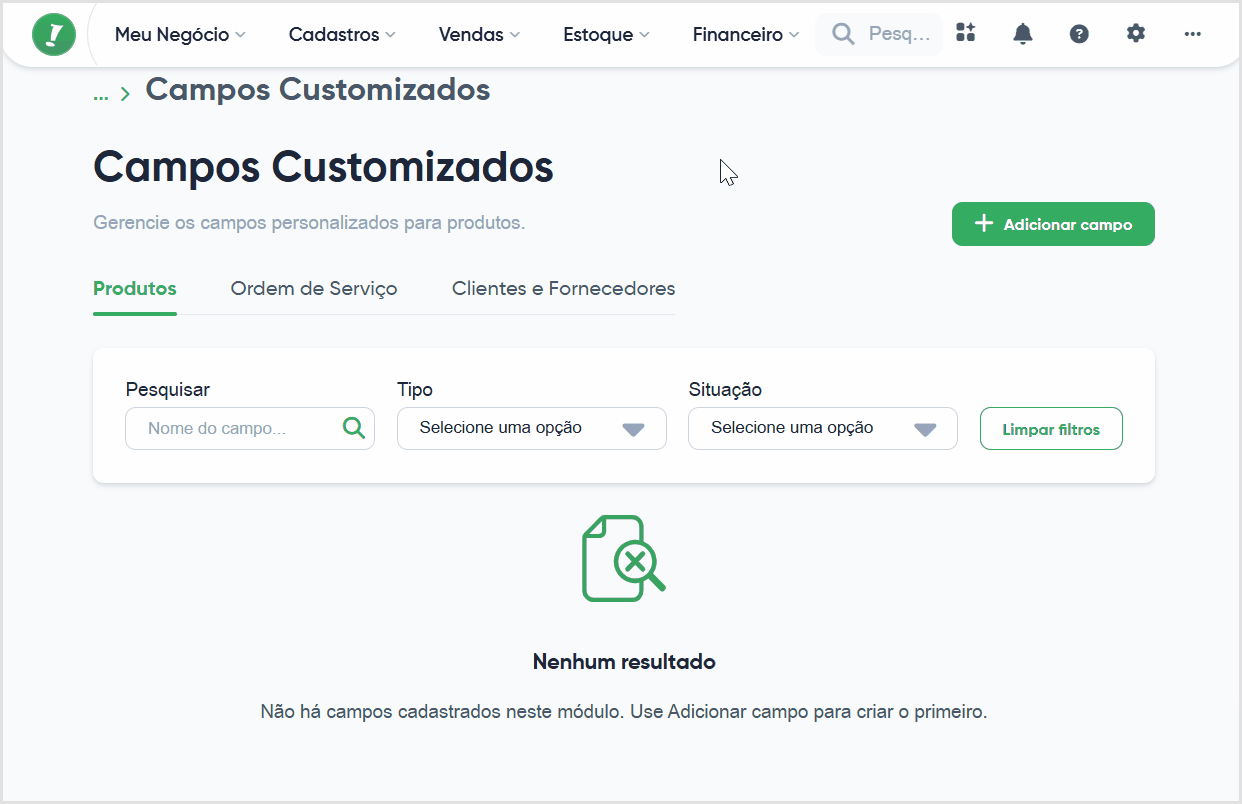The height and width of the screenshot is (804, 1242).
Task: Click the Campos Customizados page heading
Action: point(323,167)
